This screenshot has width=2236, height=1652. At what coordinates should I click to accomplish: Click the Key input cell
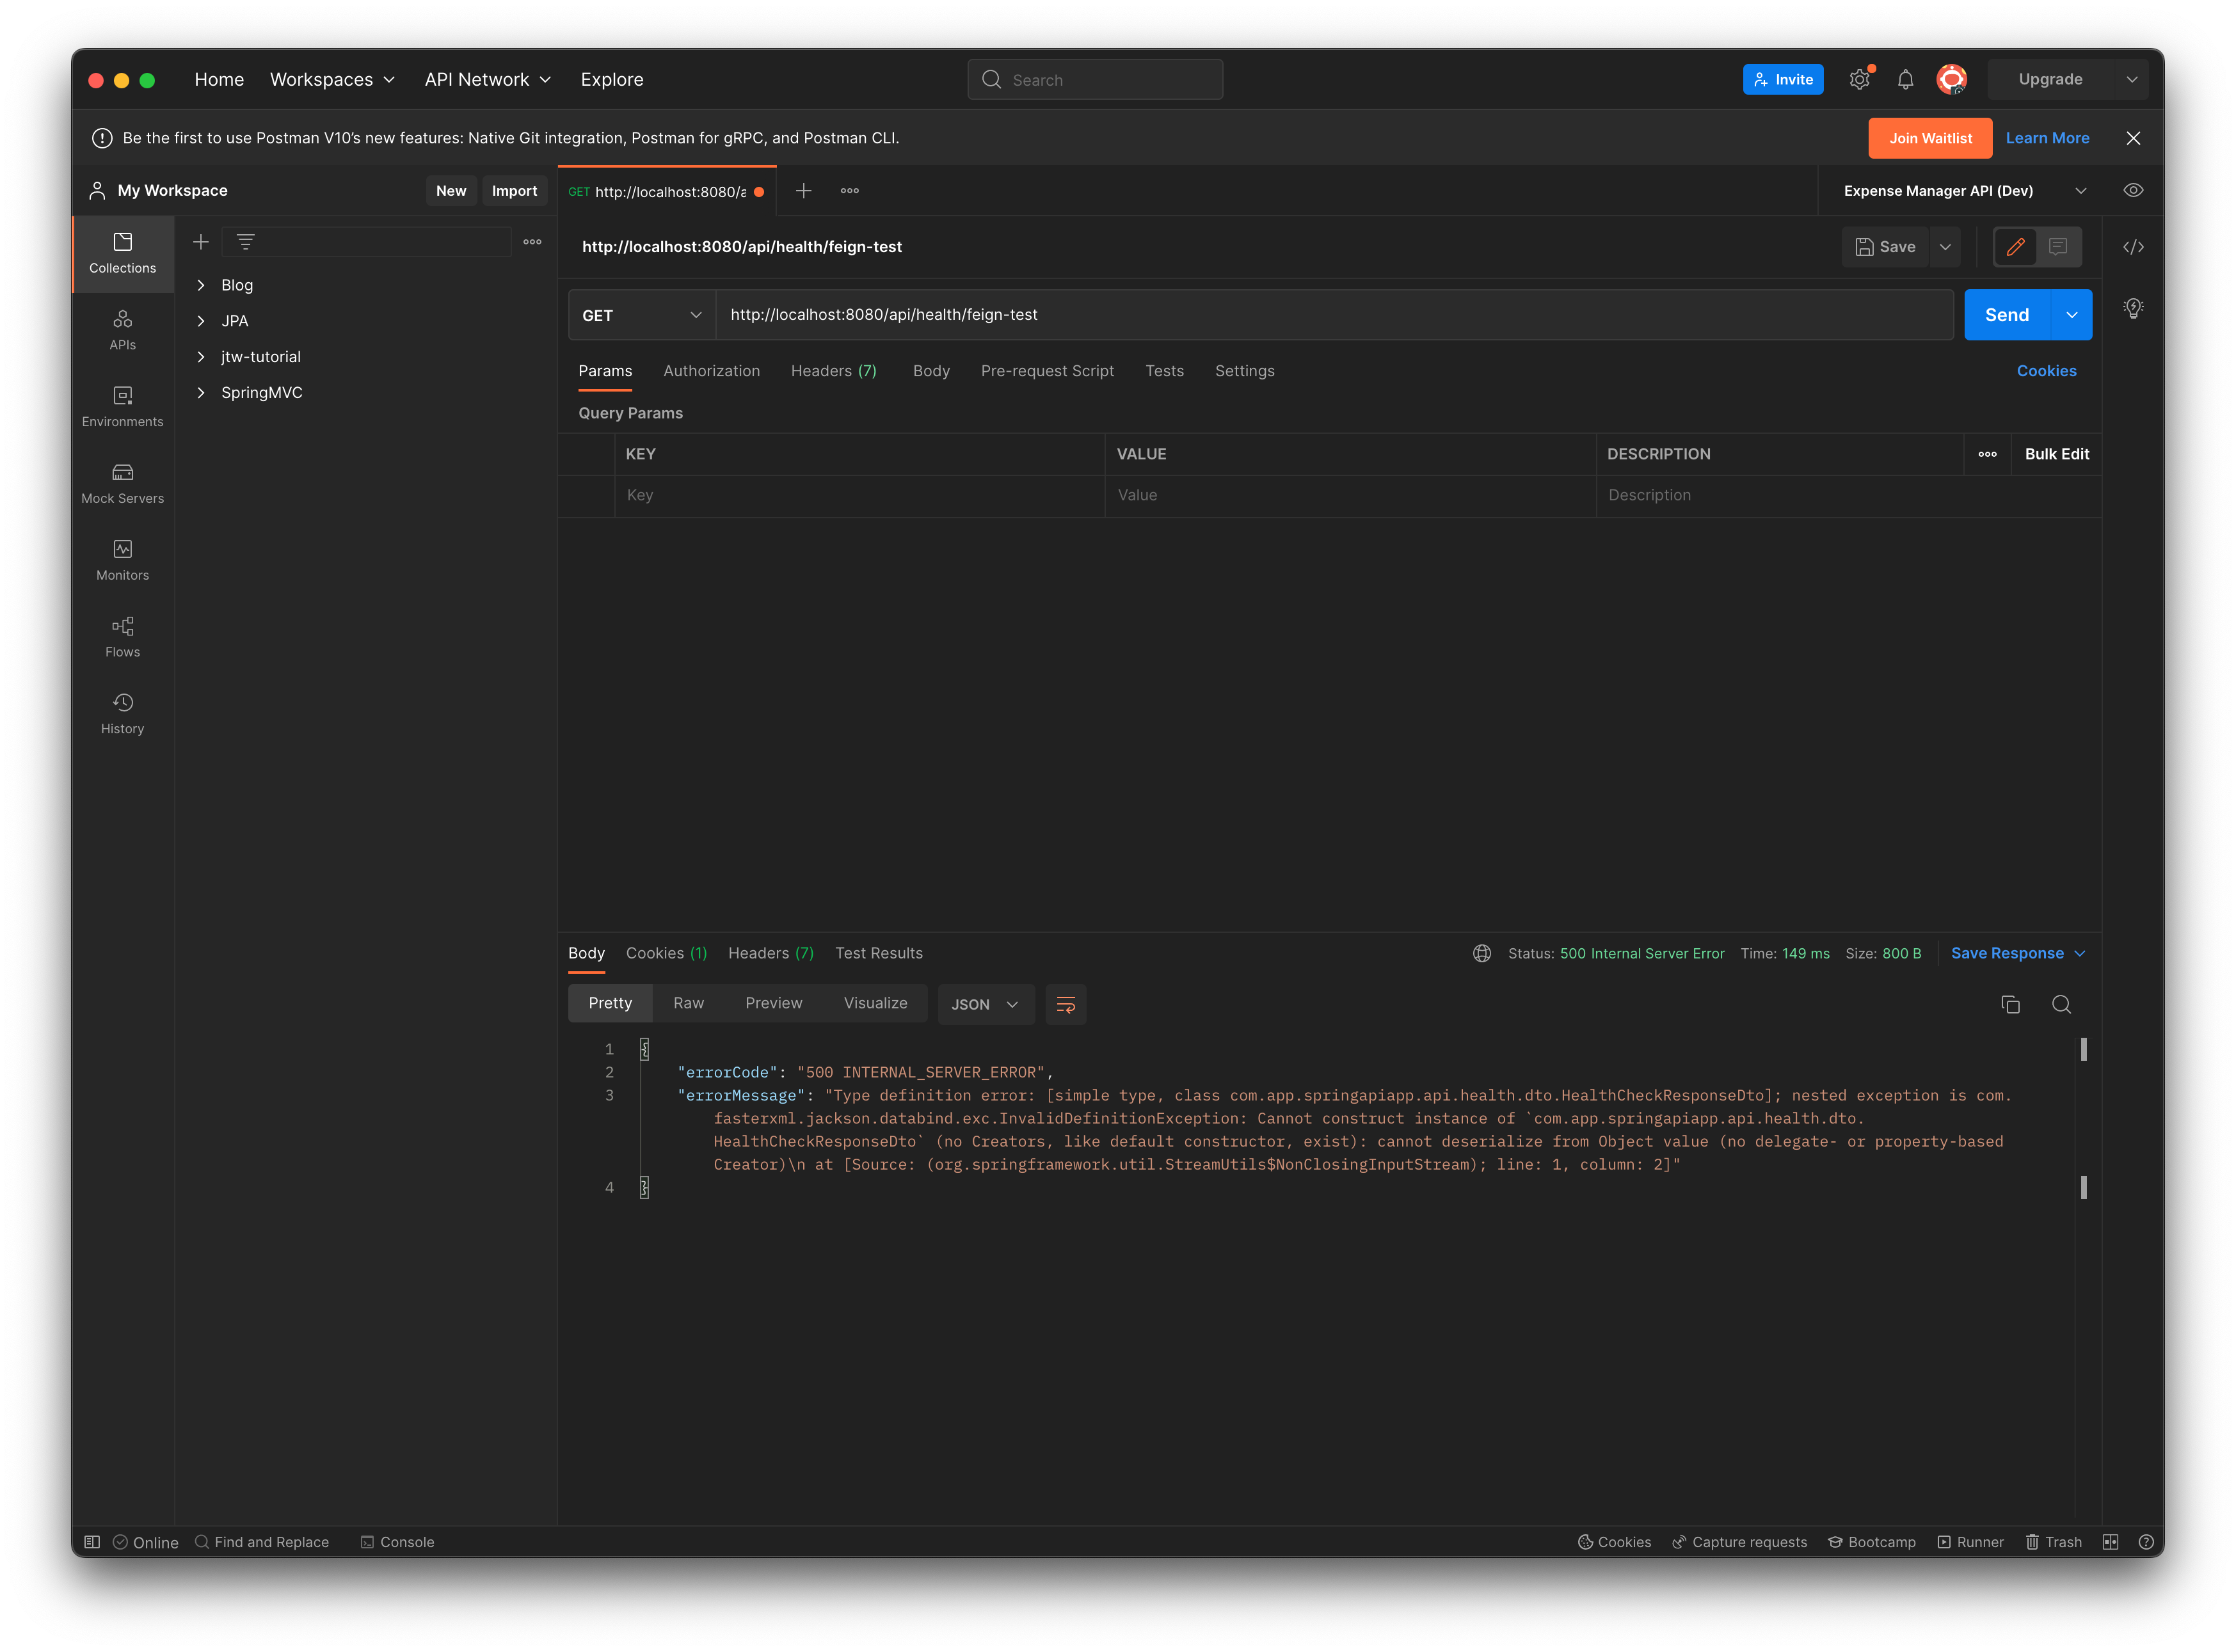(x=860, y=496)
